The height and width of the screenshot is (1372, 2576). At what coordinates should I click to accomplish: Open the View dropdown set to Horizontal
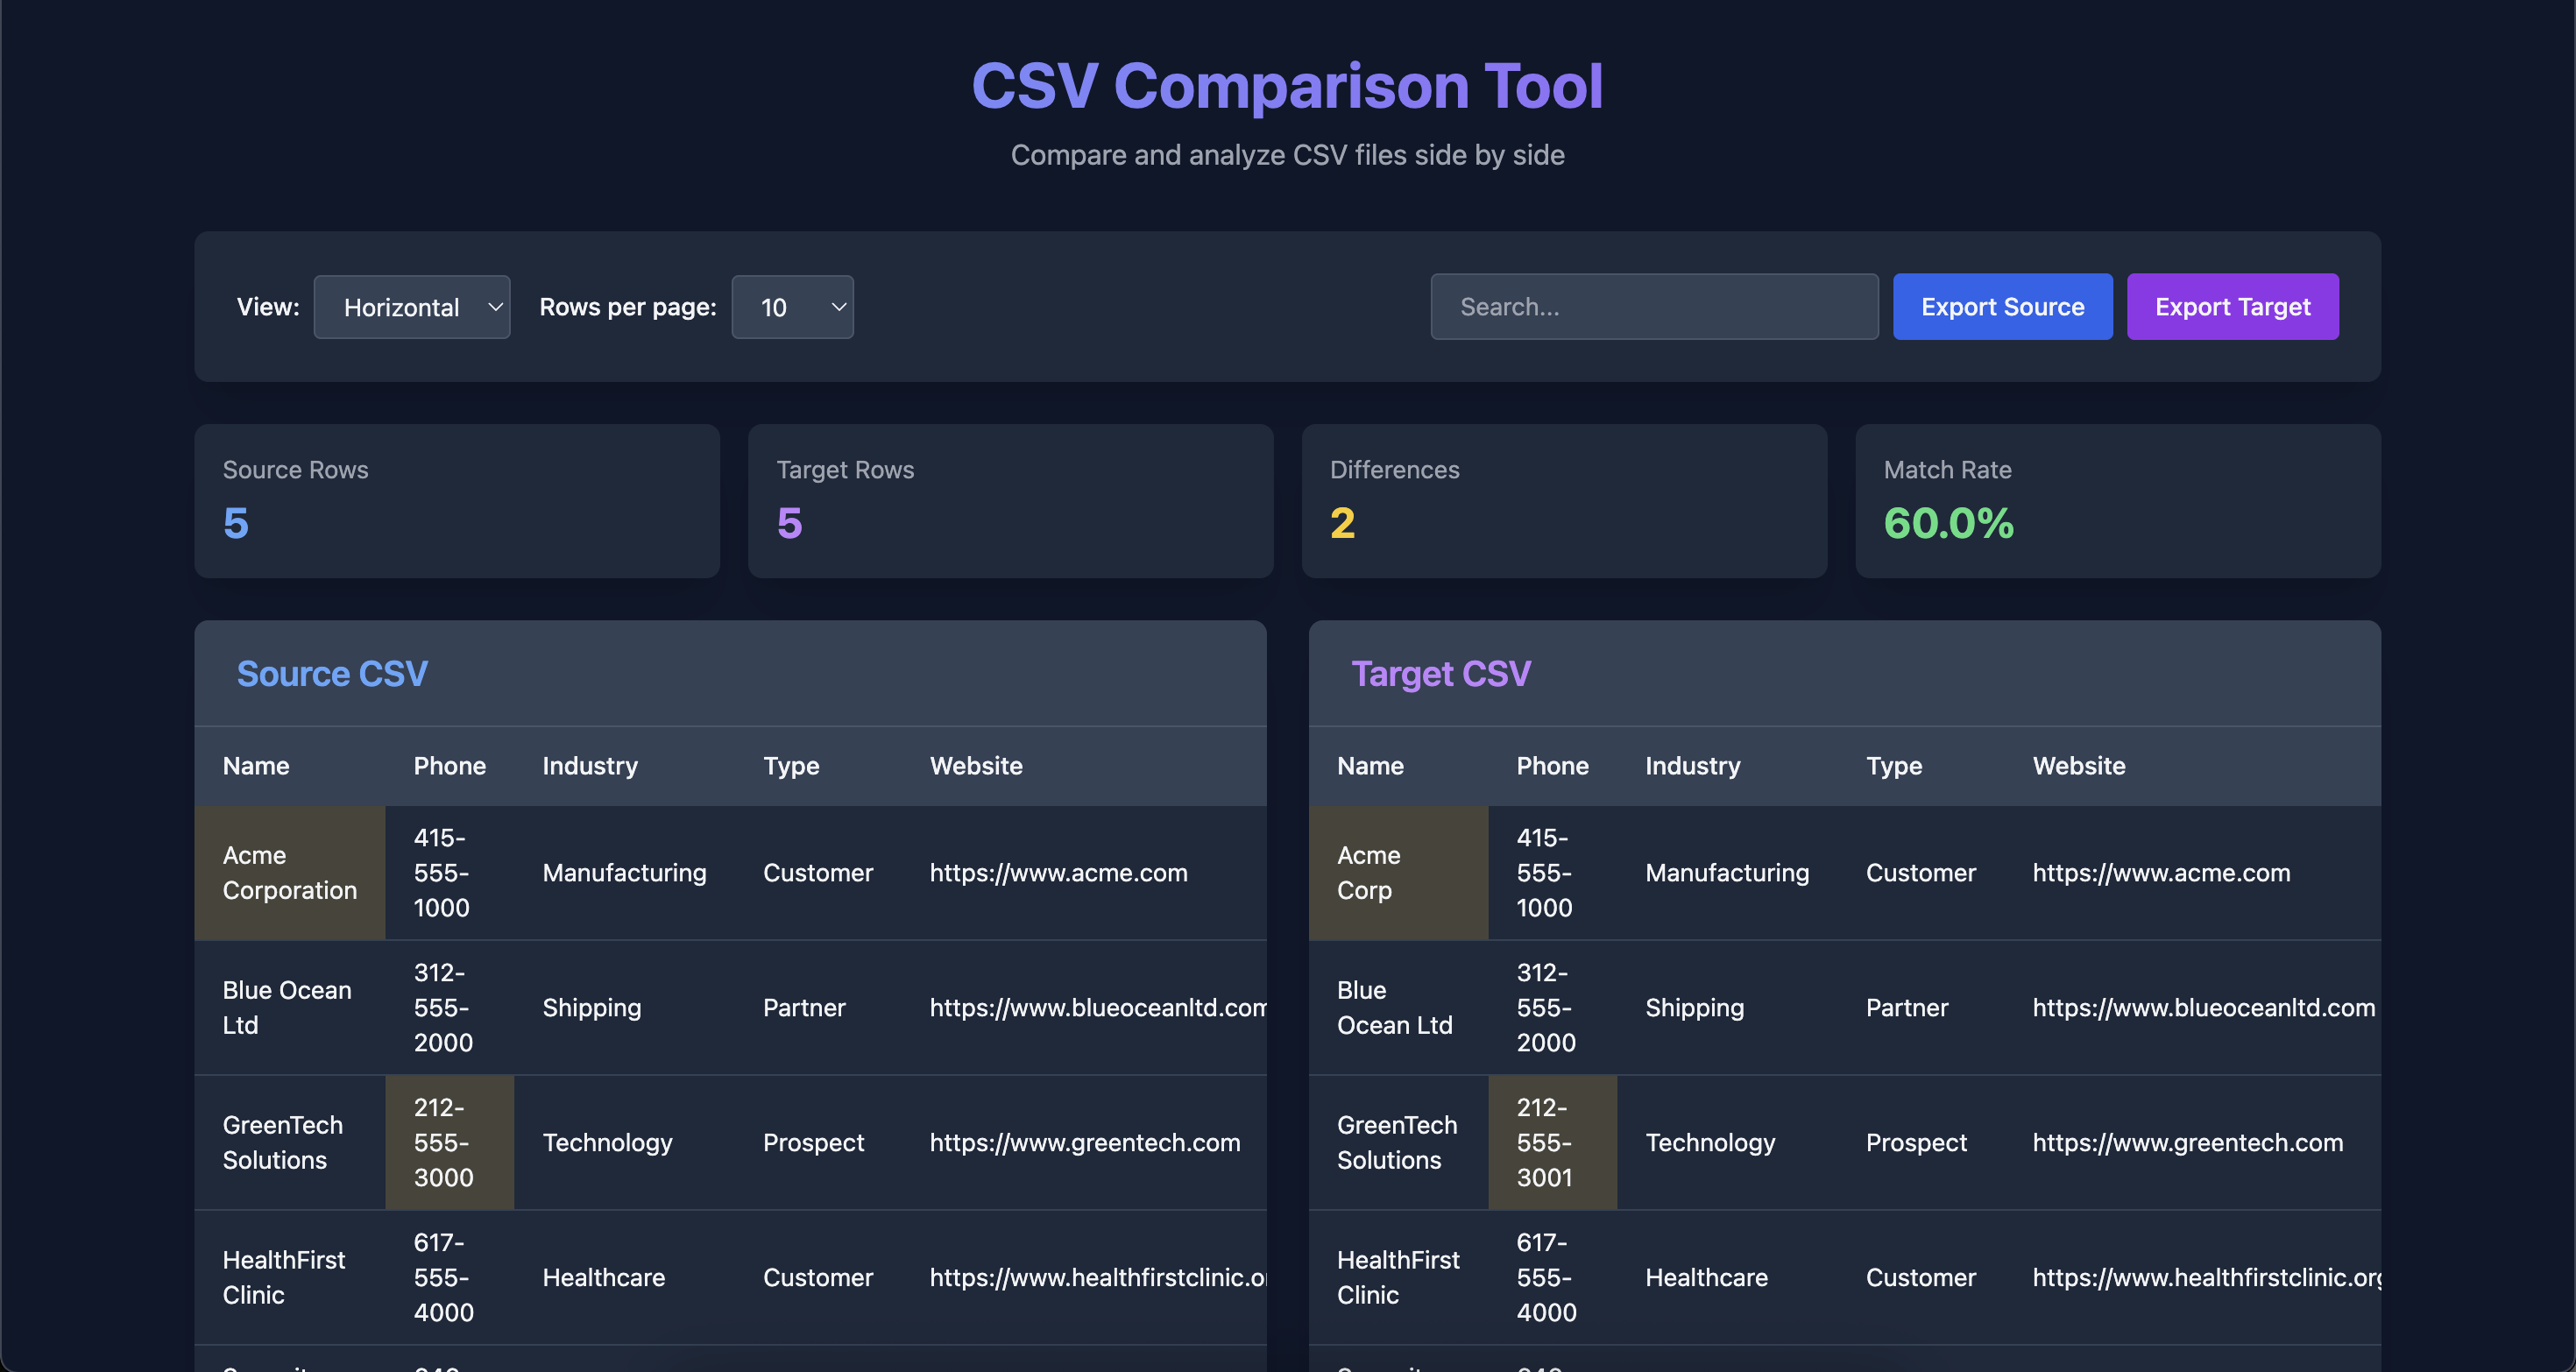tap(411, 307)
